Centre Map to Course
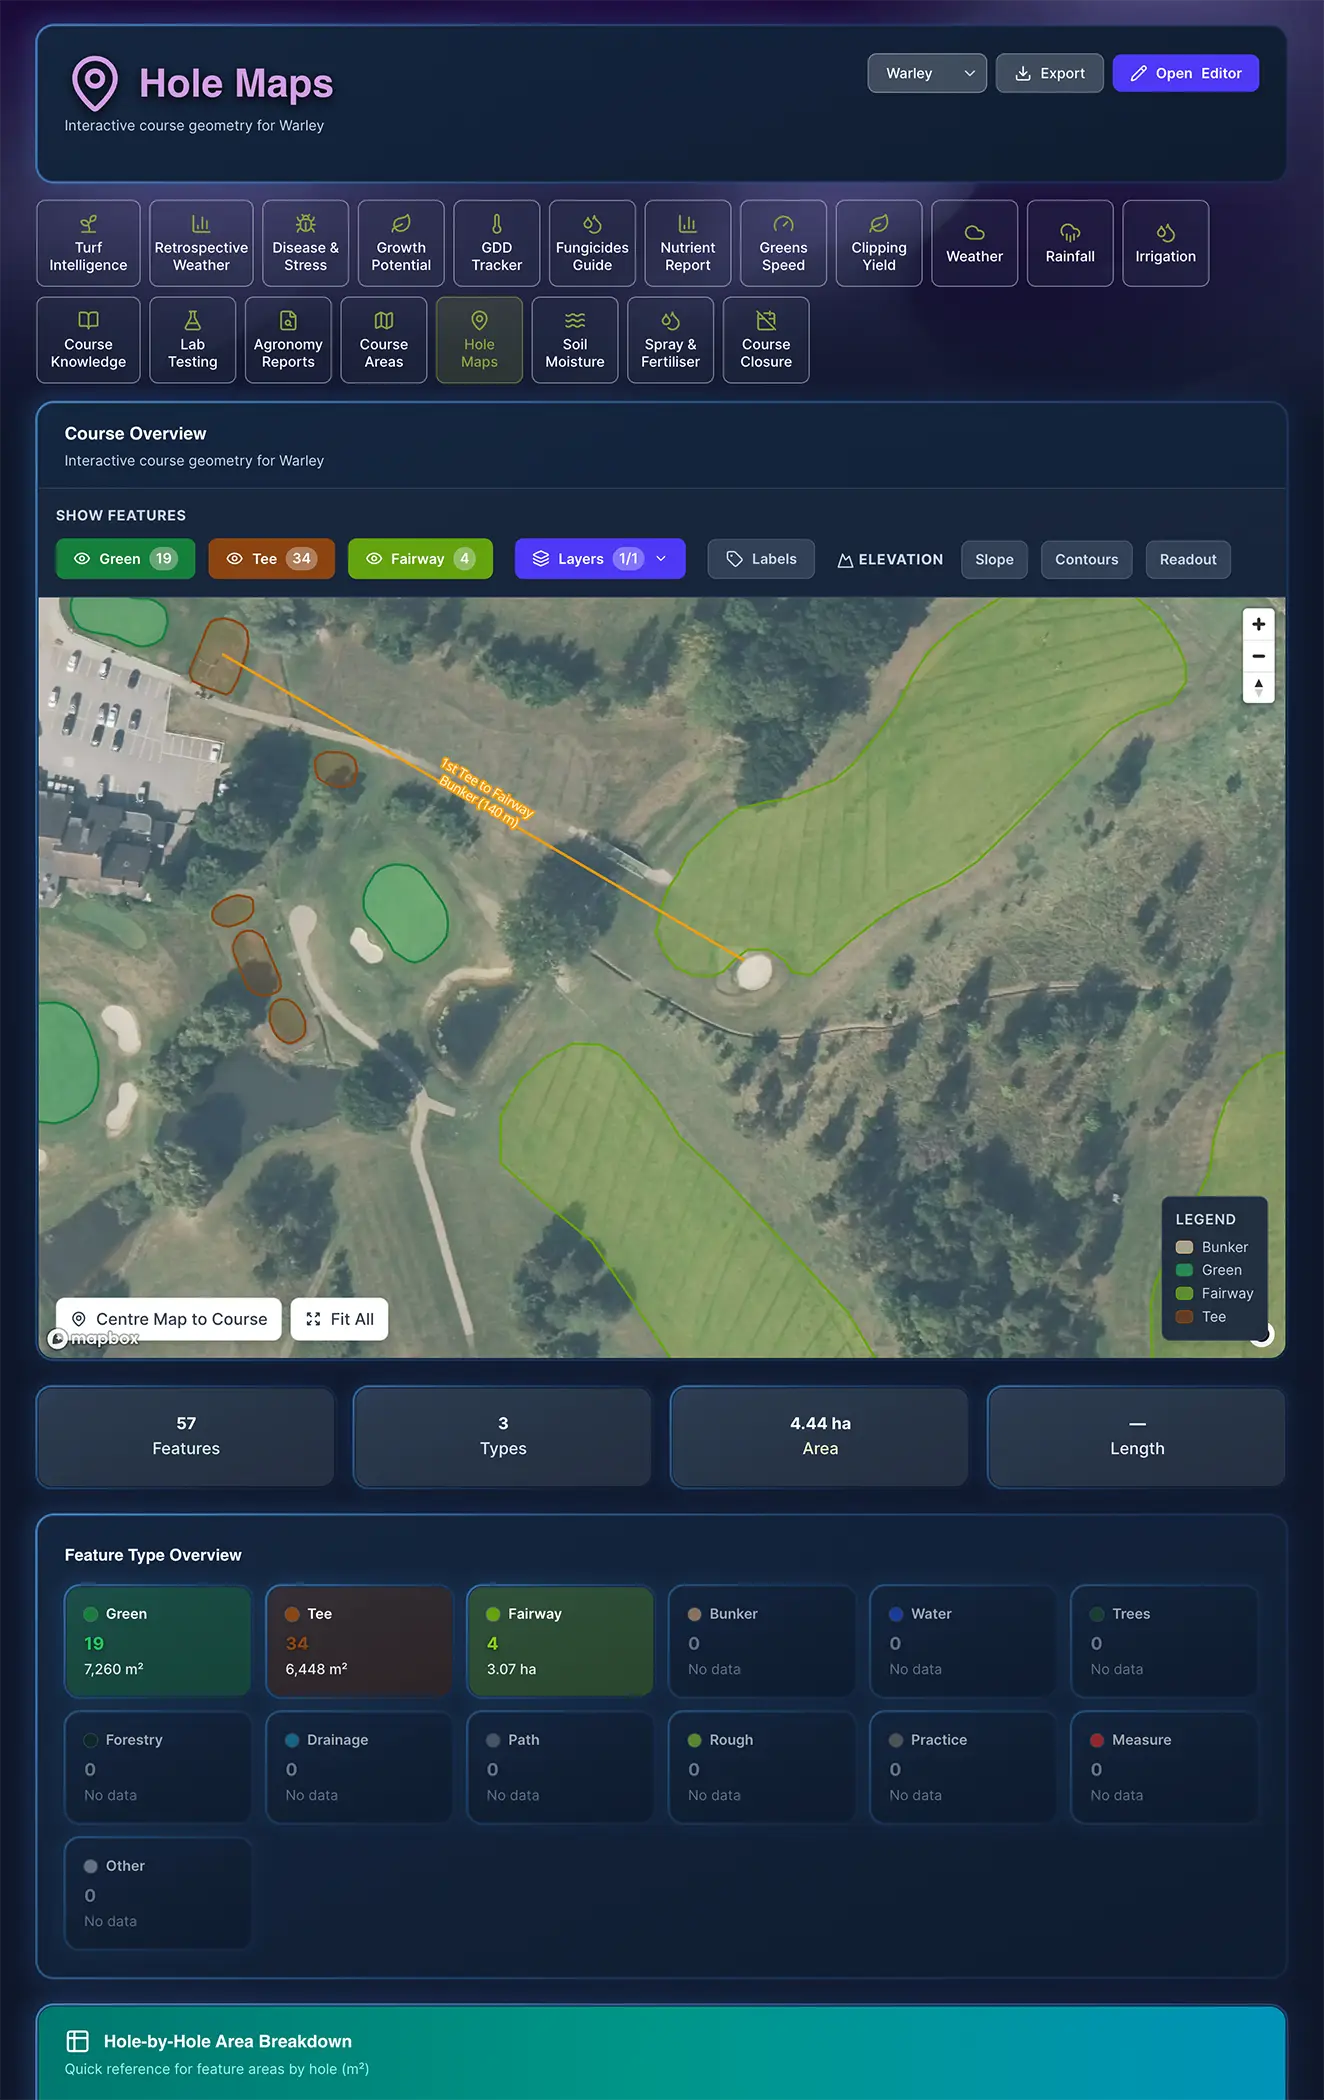Screen dimensions: 1324x2100 pyautogui.click(x=169, y=1319)
